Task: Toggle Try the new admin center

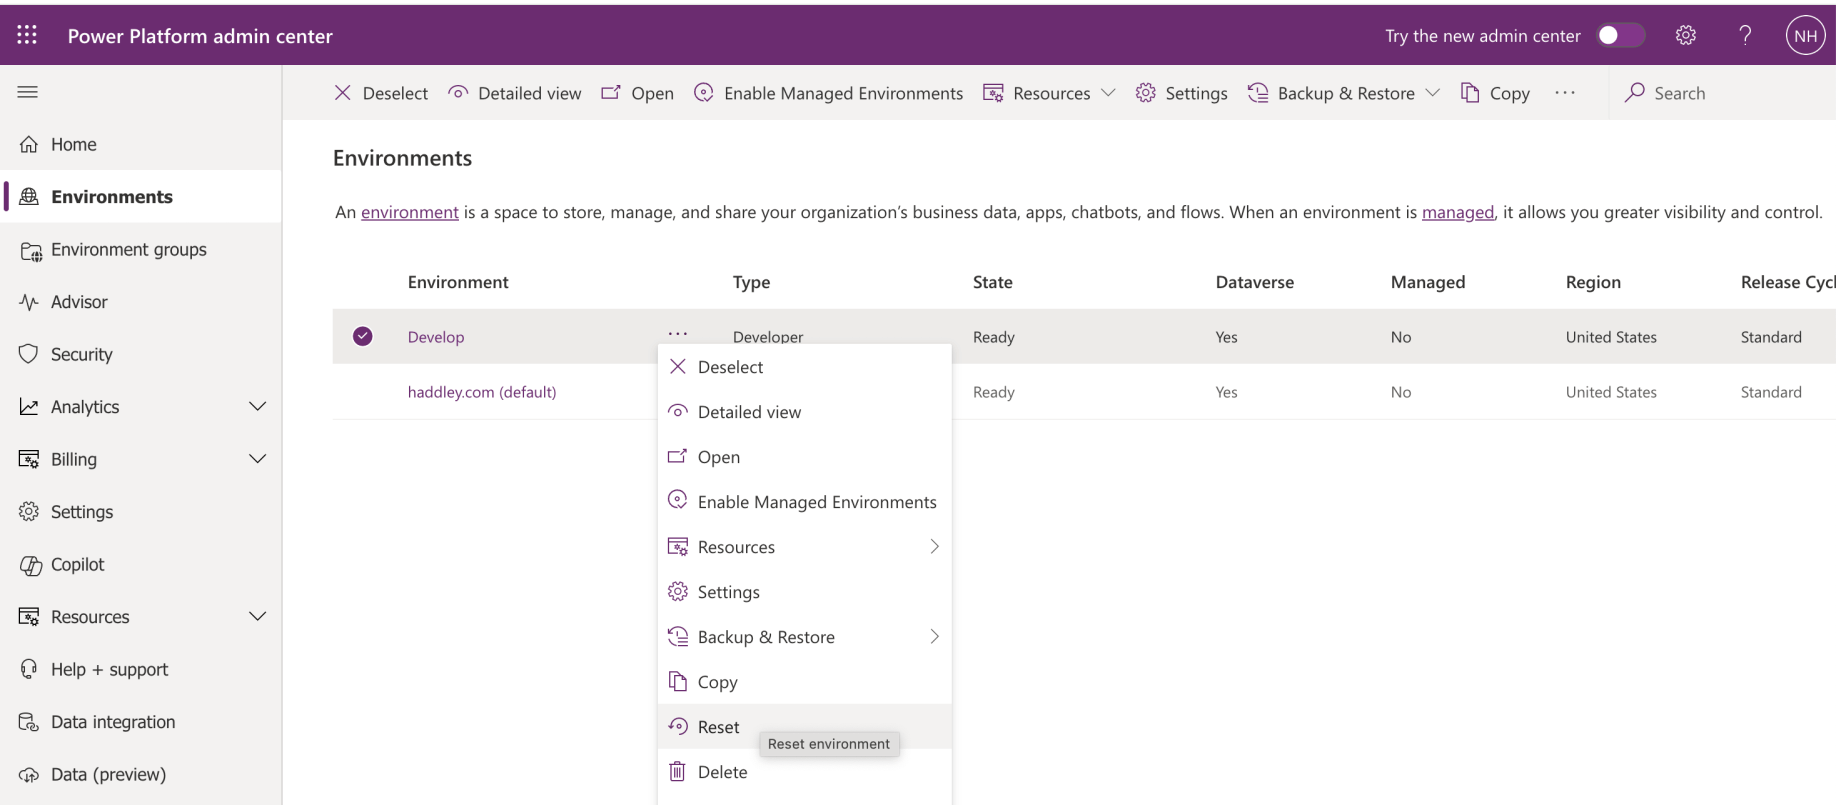Action: (1619, 36)
